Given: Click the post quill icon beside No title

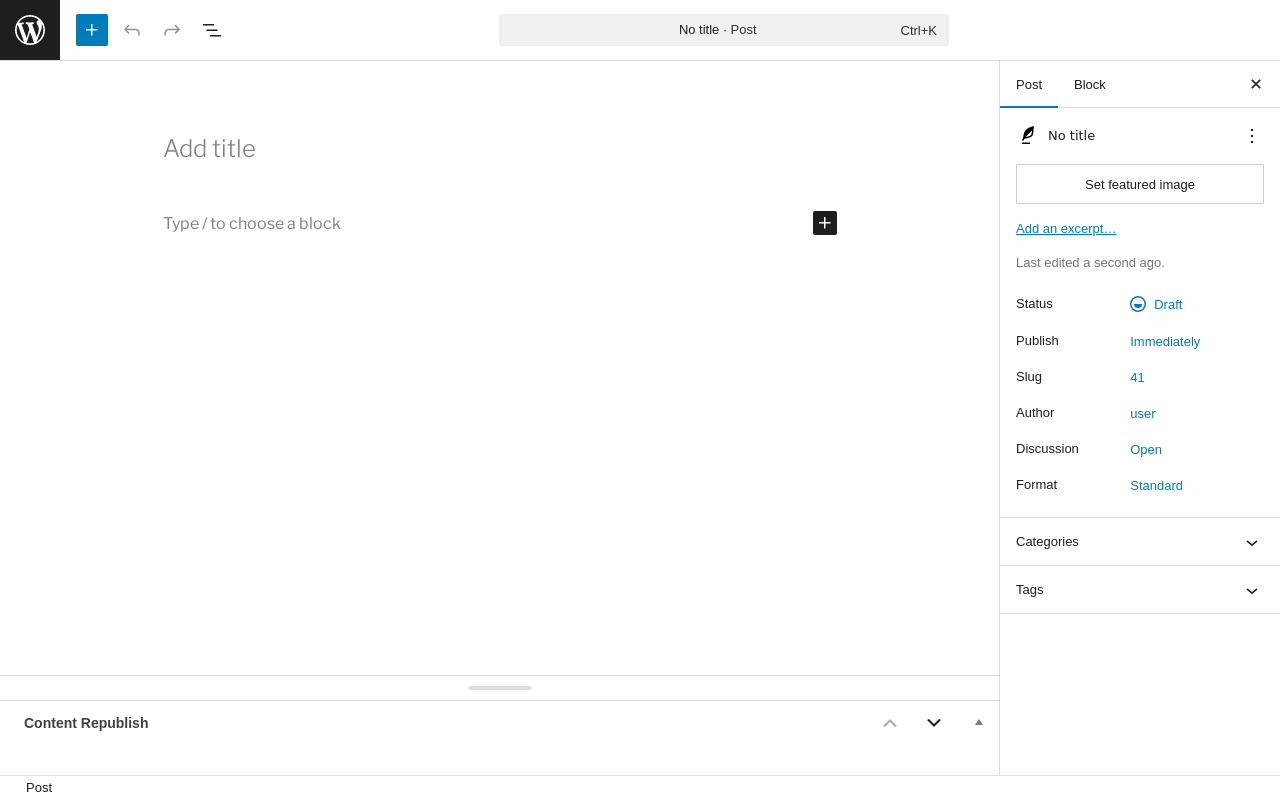Looking at the screenshot, I should [x=1027, y=135].
